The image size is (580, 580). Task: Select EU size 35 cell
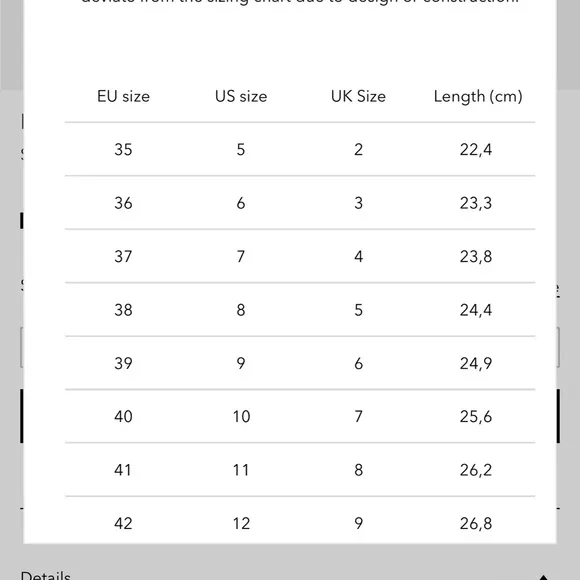pos(123,149)
